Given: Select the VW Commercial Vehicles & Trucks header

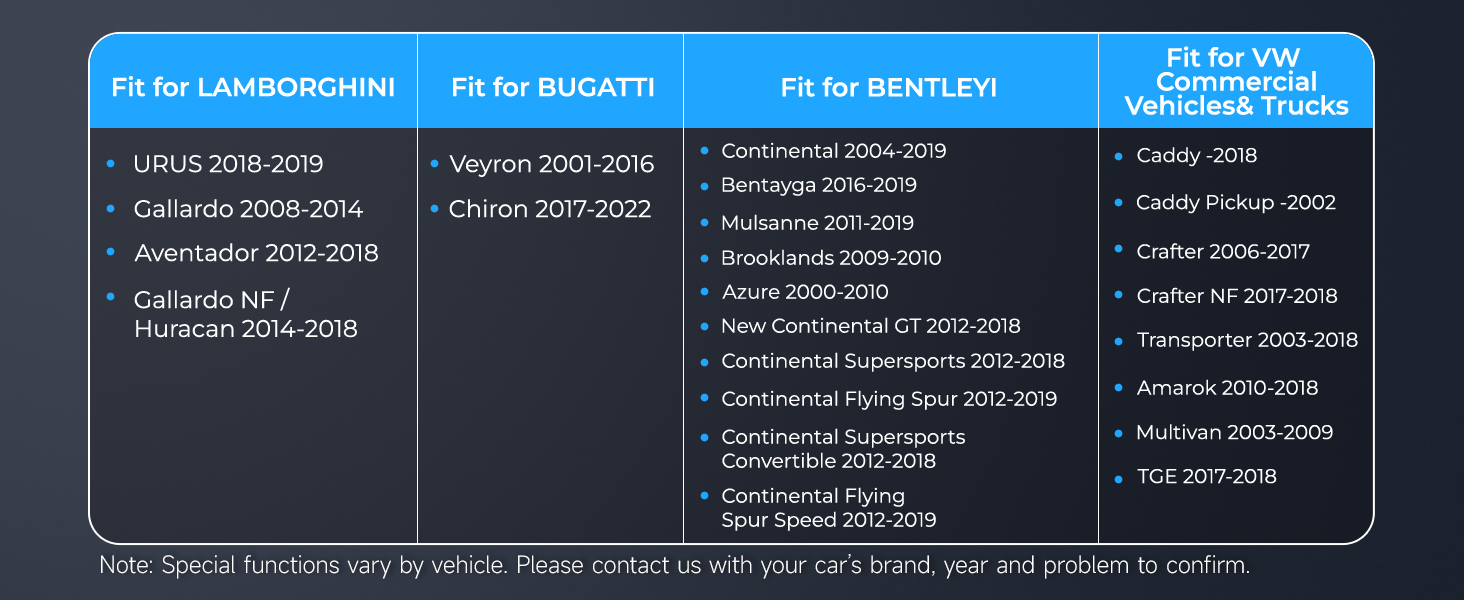Looking at the screenshot, I should click(1236, 82).
